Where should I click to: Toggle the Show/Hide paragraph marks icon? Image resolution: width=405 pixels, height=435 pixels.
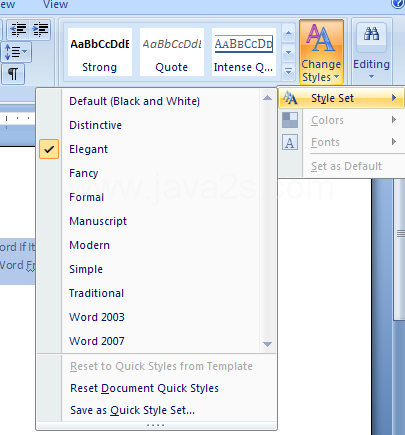point(13,74)
